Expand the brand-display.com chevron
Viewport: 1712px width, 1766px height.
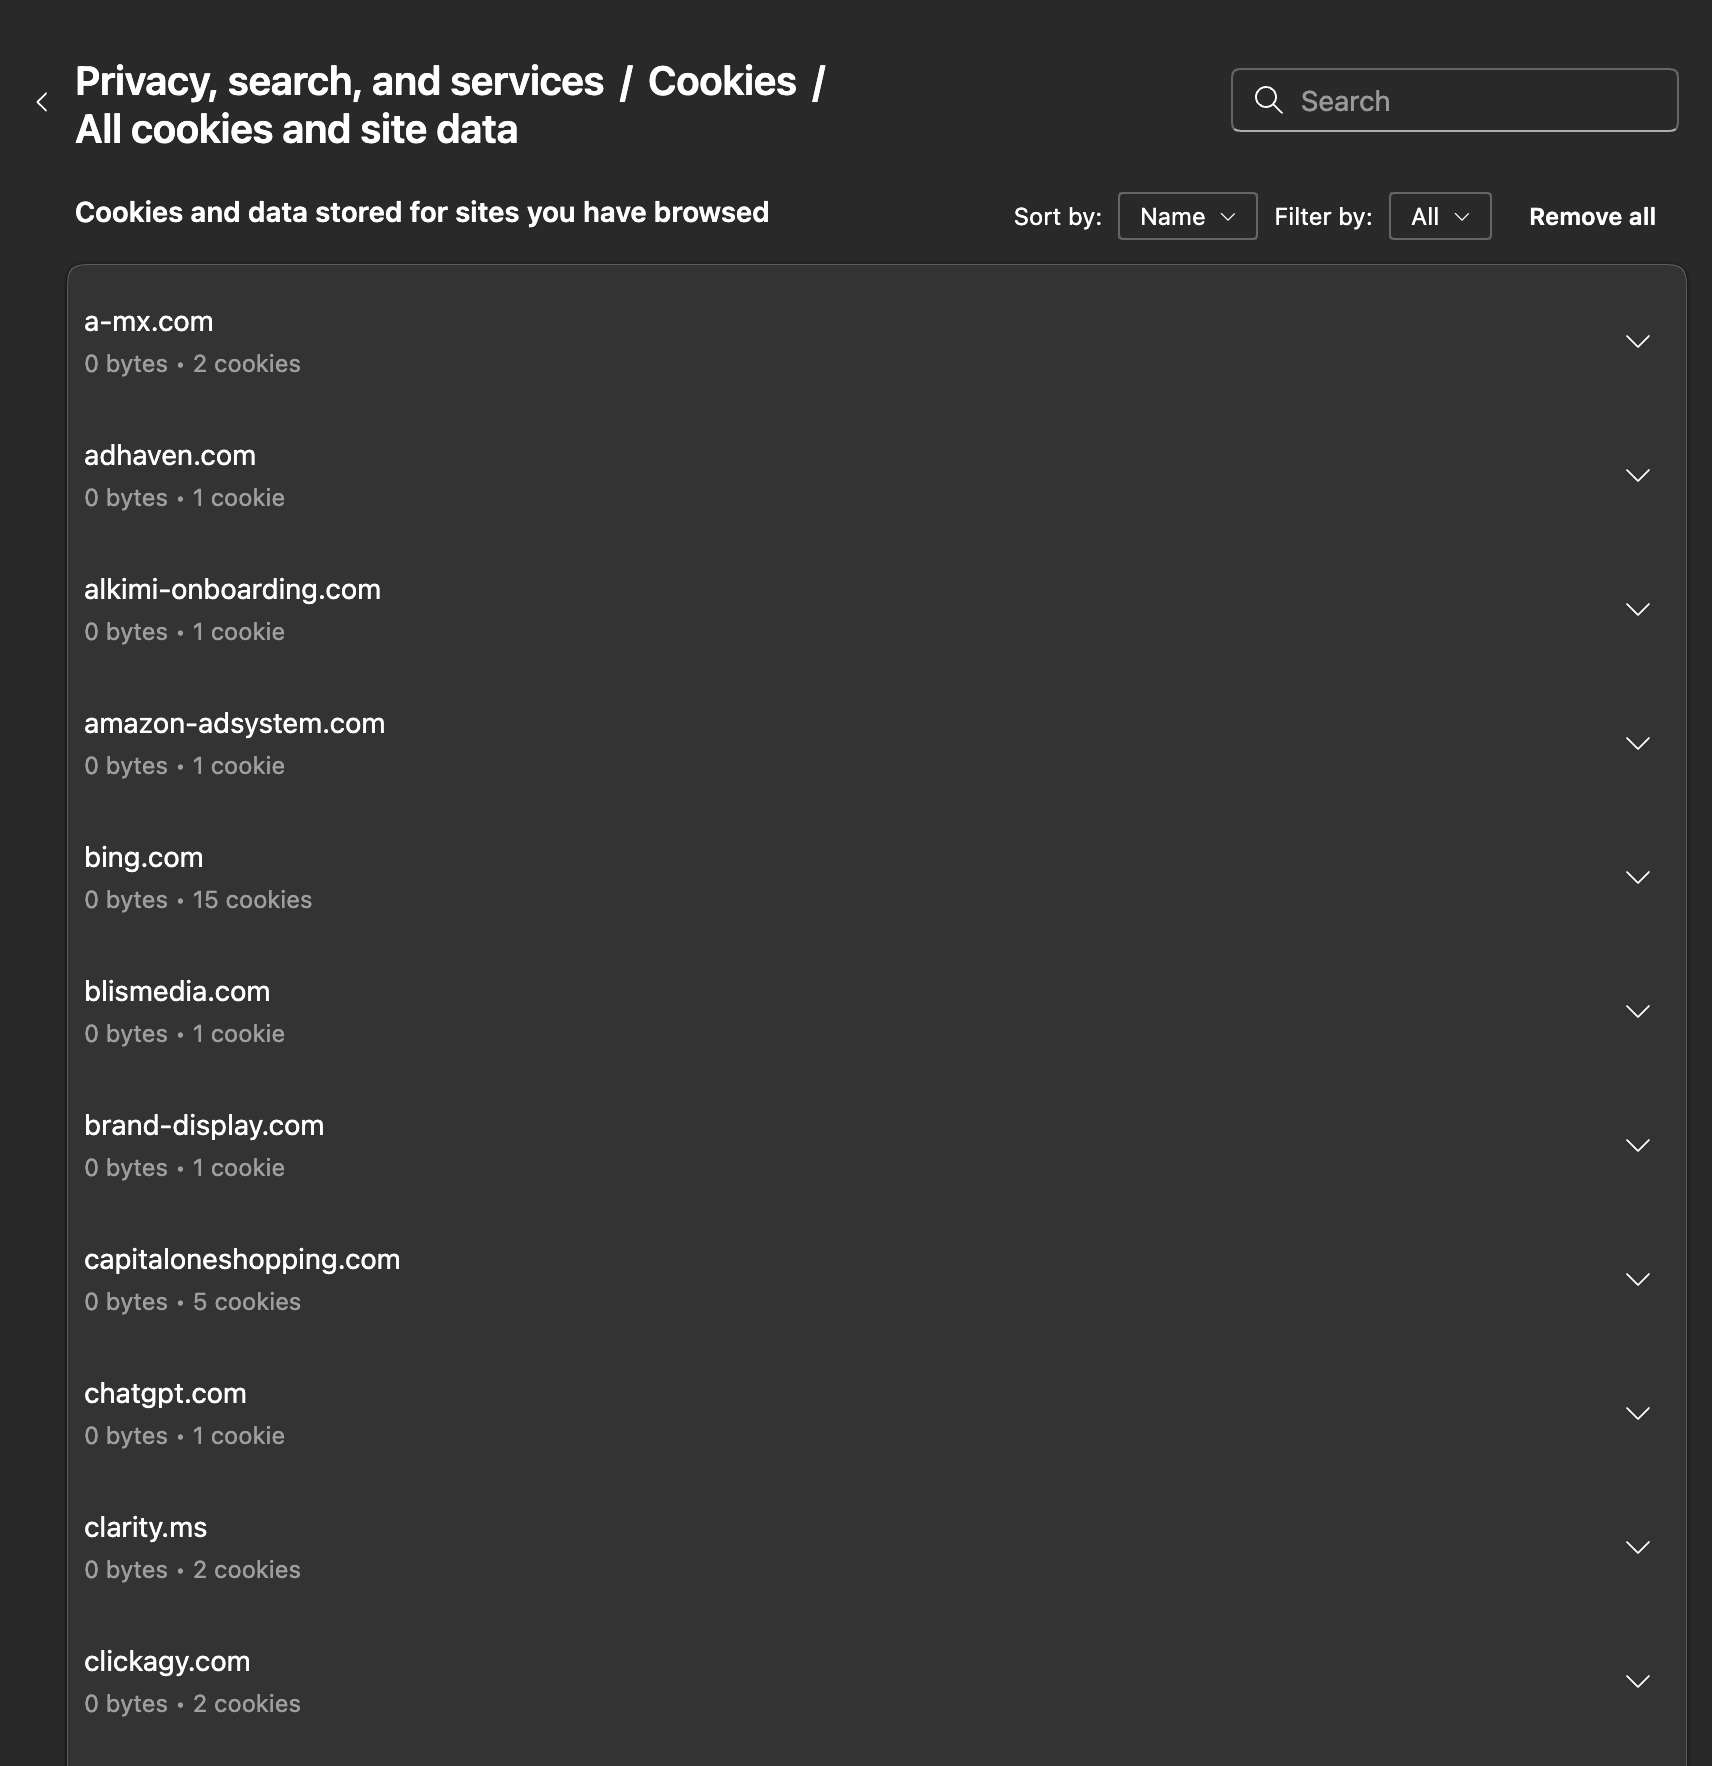[x=1637, y=1146]
